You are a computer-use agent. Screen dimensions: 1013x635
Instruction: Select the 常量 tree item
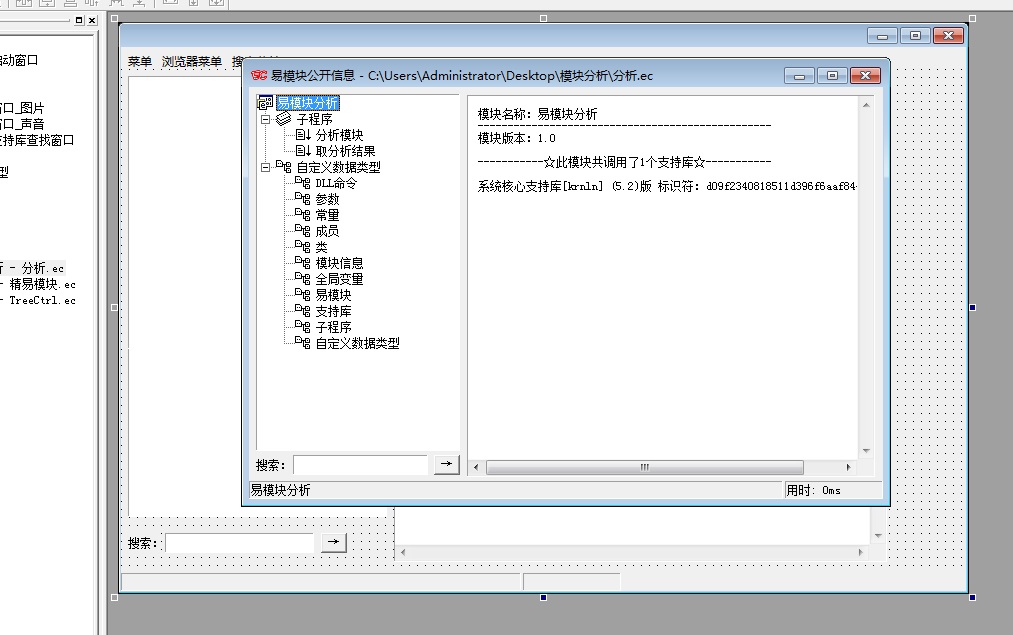[x=327, y=215]
